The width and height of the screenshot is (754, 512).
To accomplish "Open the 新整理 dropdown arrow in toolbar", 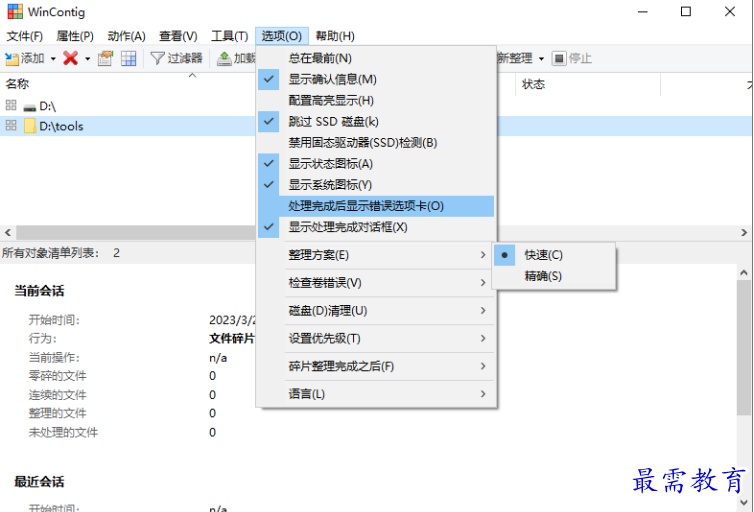I will click(541, 59).
